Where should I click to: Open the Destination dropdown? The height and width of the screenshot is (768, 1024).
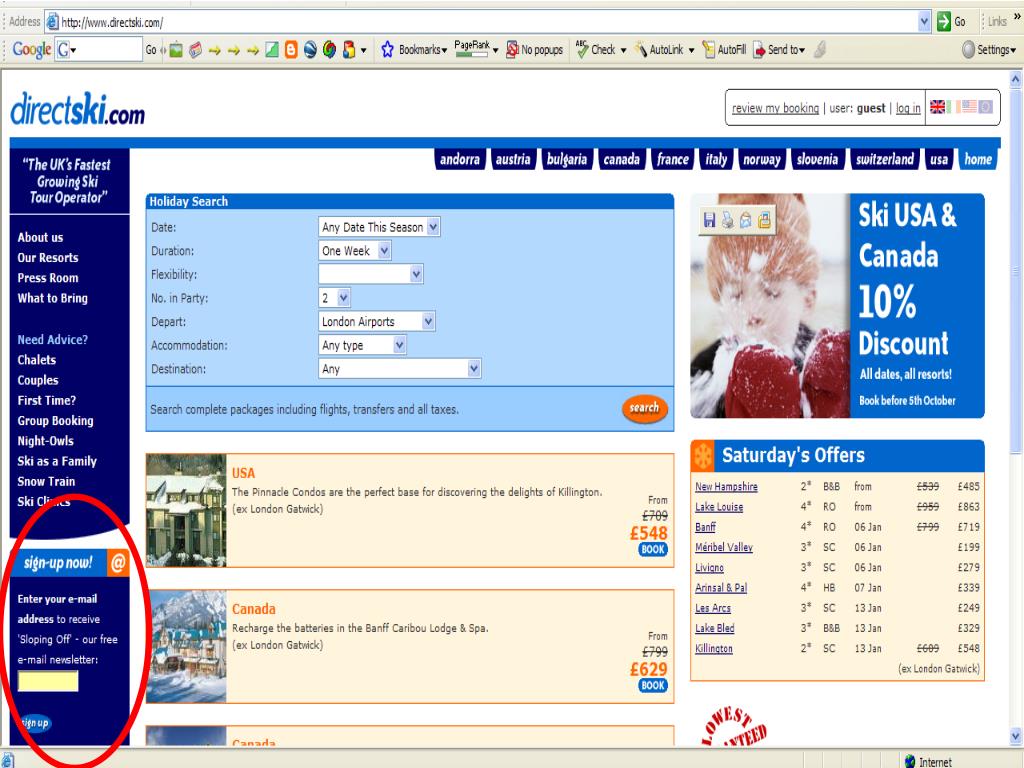(x=400, y=369)
